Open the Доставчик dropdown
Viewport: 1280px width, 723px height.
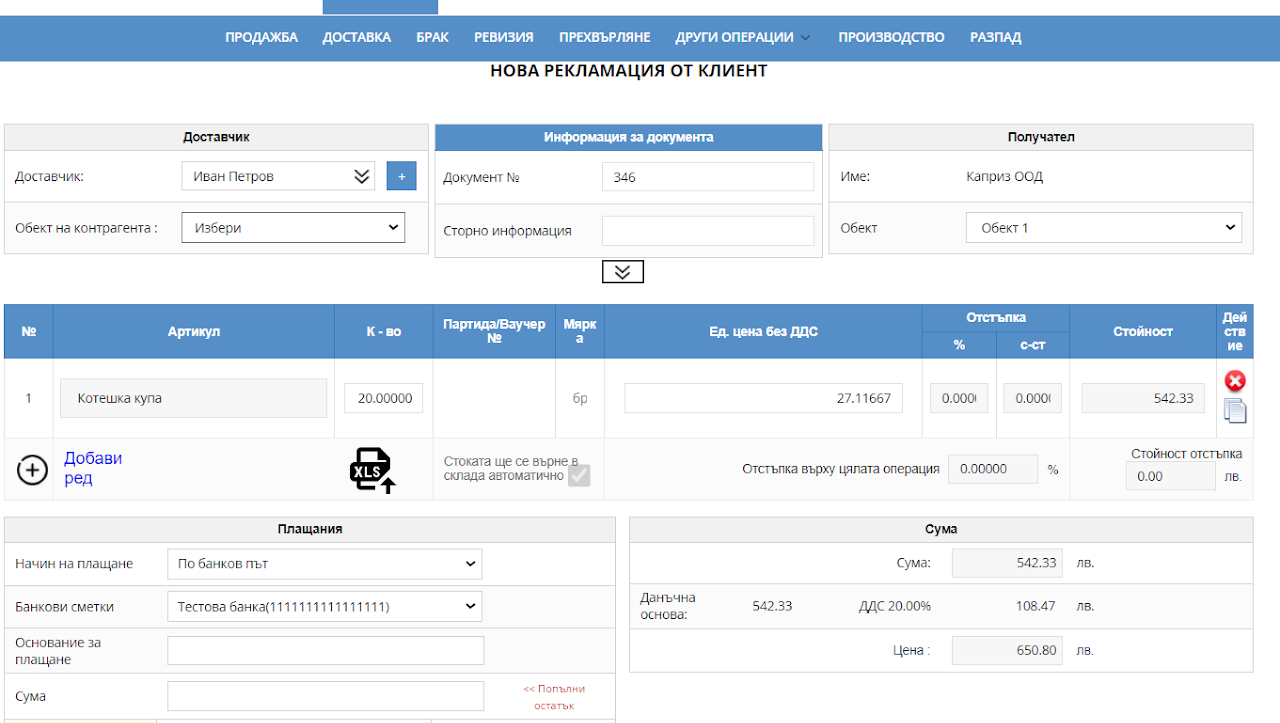(x=278, y=176)
